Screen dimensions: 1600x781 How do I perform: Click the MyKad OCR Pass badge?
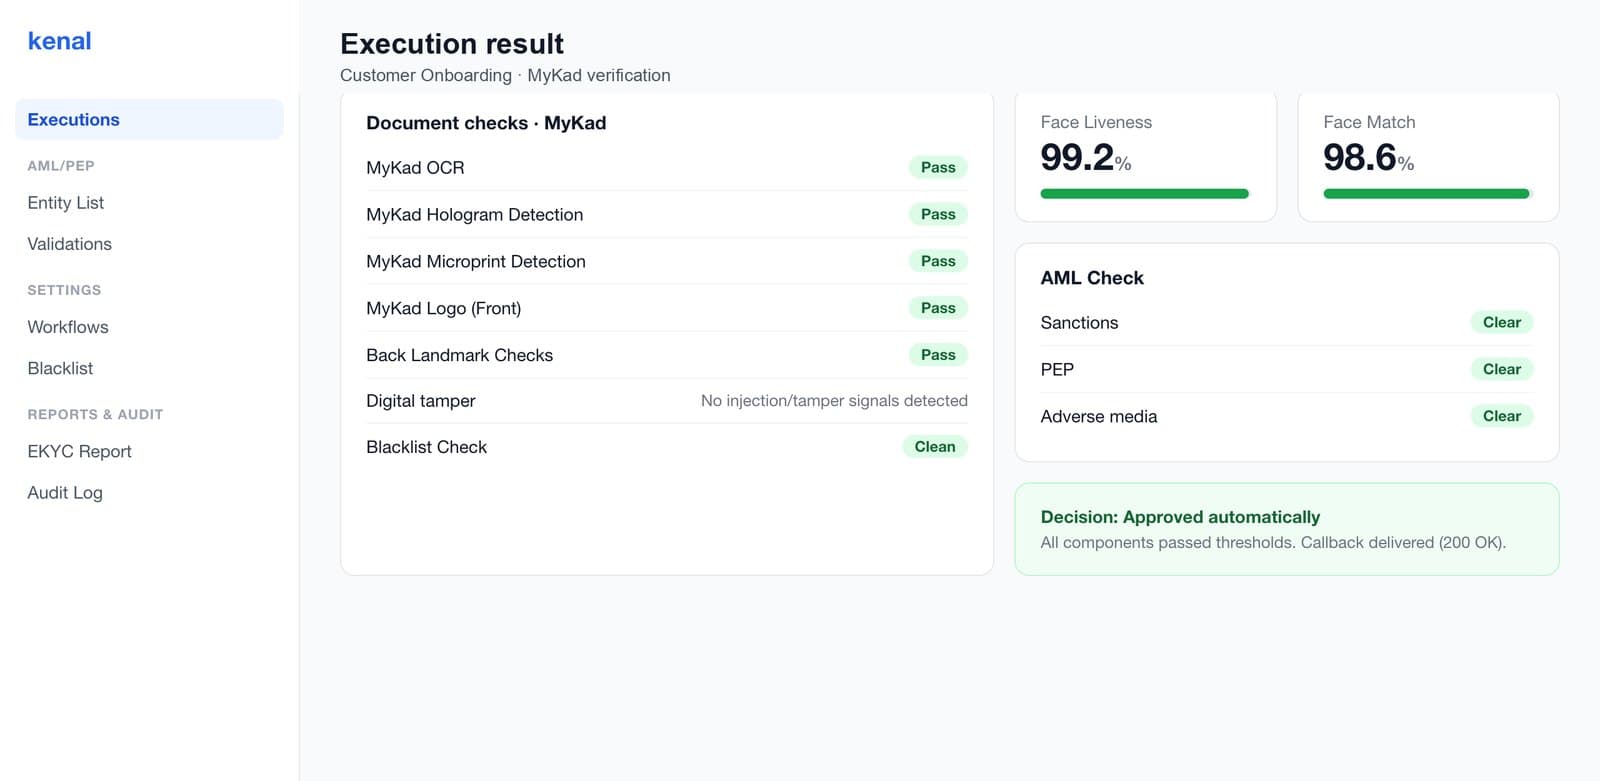click(938, 167)
